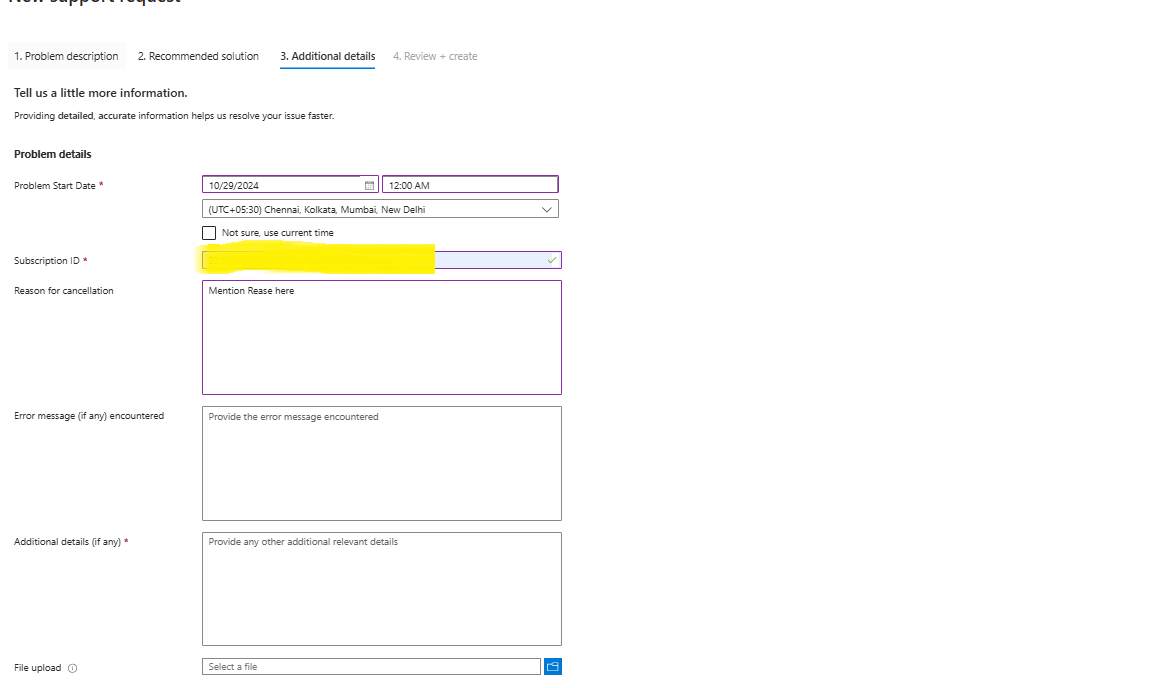Viewport: 1152px width, 688px height.
Task: Click the Reason for cancellation text area
Action: [382, 337]
